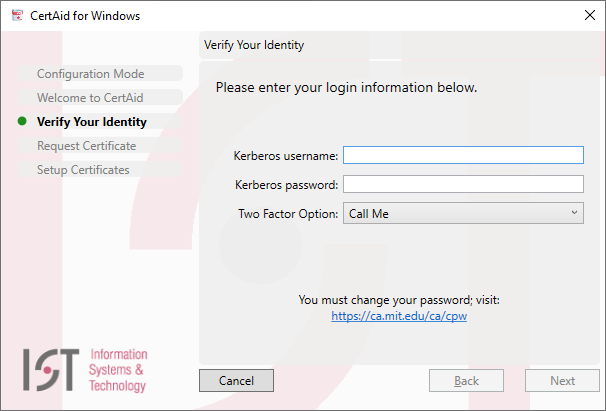Click the CertAid app icon in title bar
Screen dimensions: 606x411
point(17,15)
